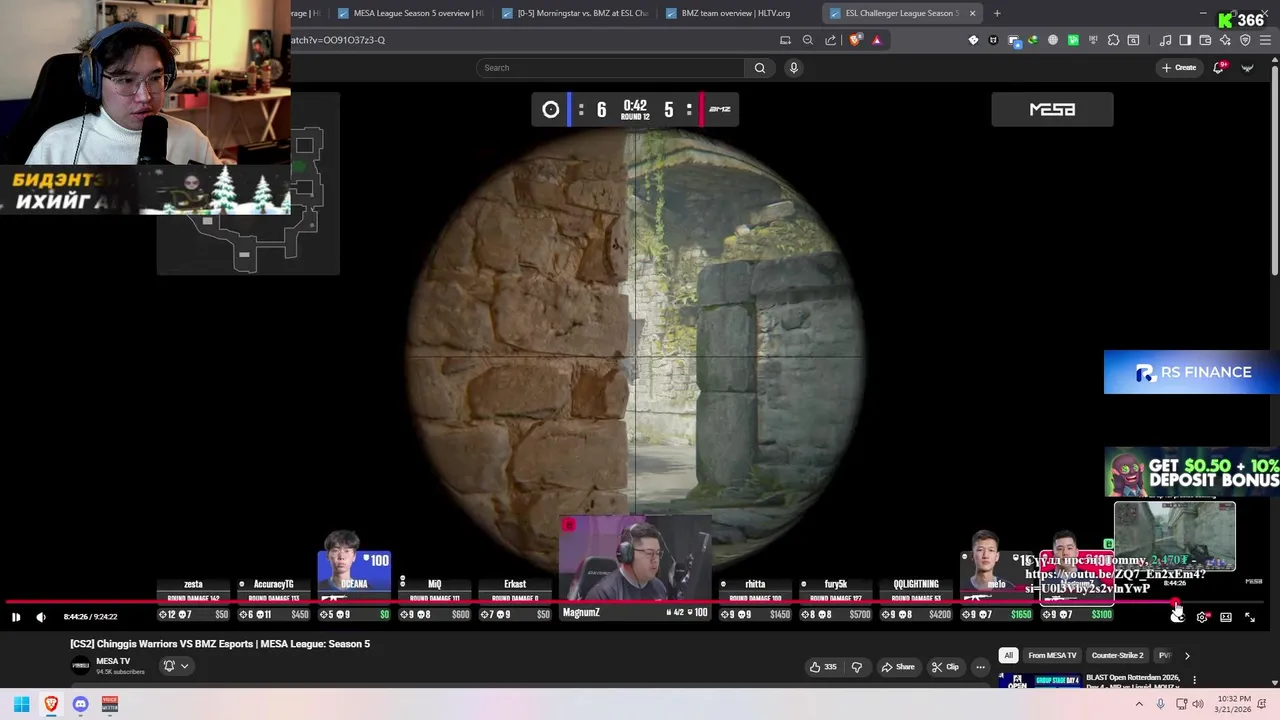Like the video with thumbs-up 335

click(825, 667)
